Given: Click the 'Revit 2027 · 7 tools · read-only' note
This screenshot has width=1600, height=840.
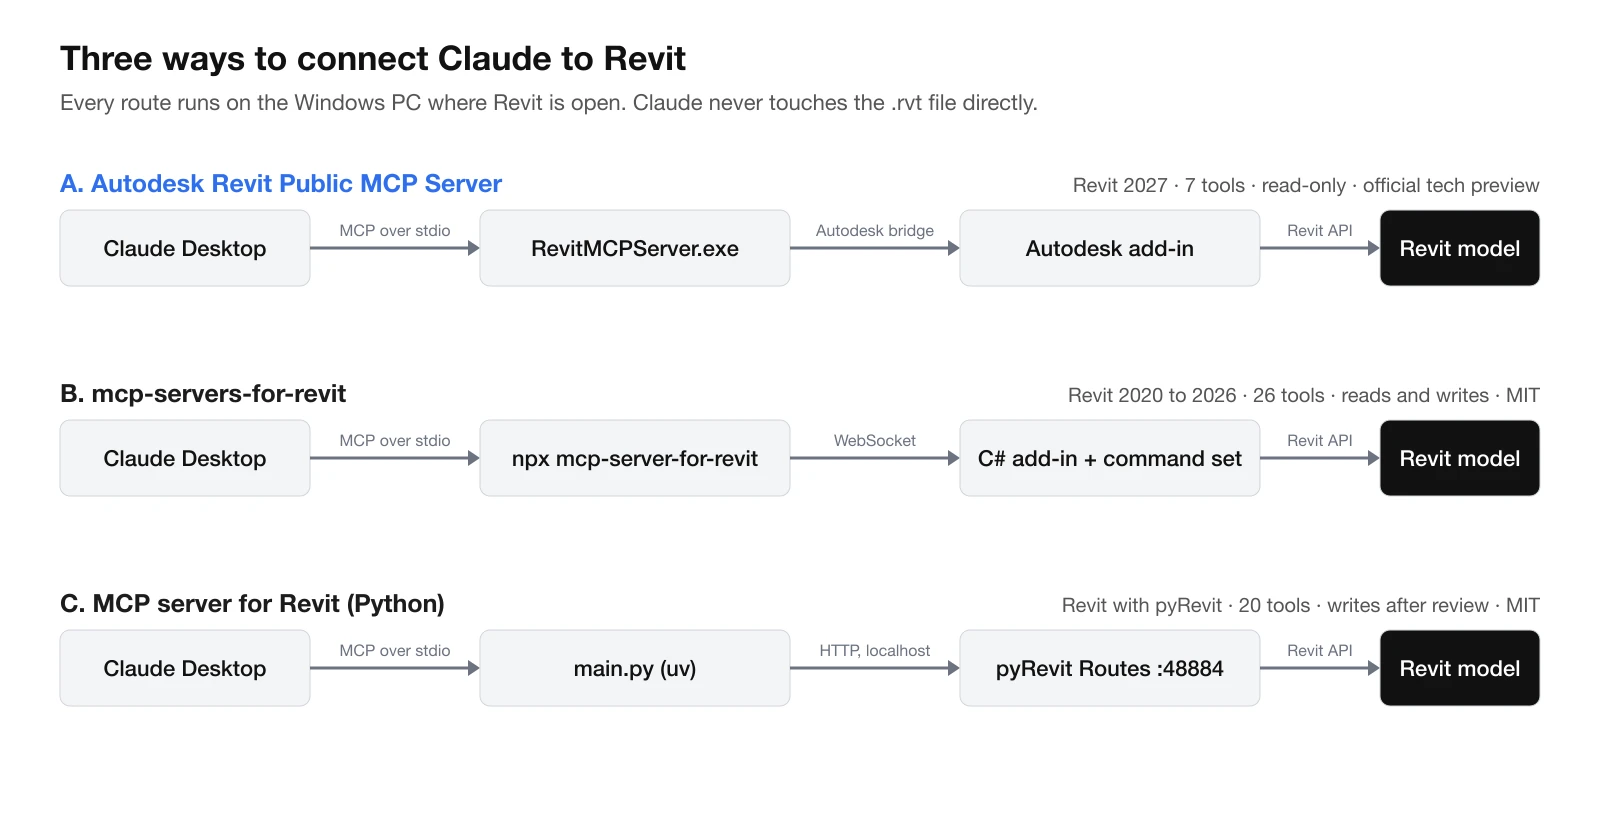Looking at the screenshot, I should coord(1306,185).
